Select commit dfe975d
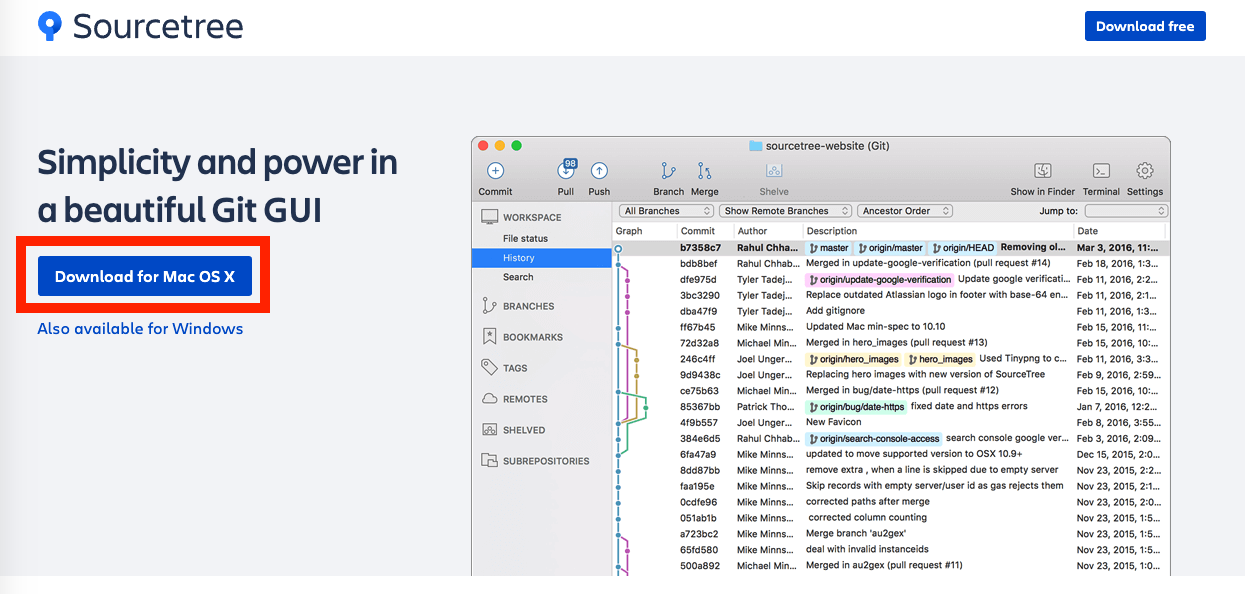 (x=891, y=279)
